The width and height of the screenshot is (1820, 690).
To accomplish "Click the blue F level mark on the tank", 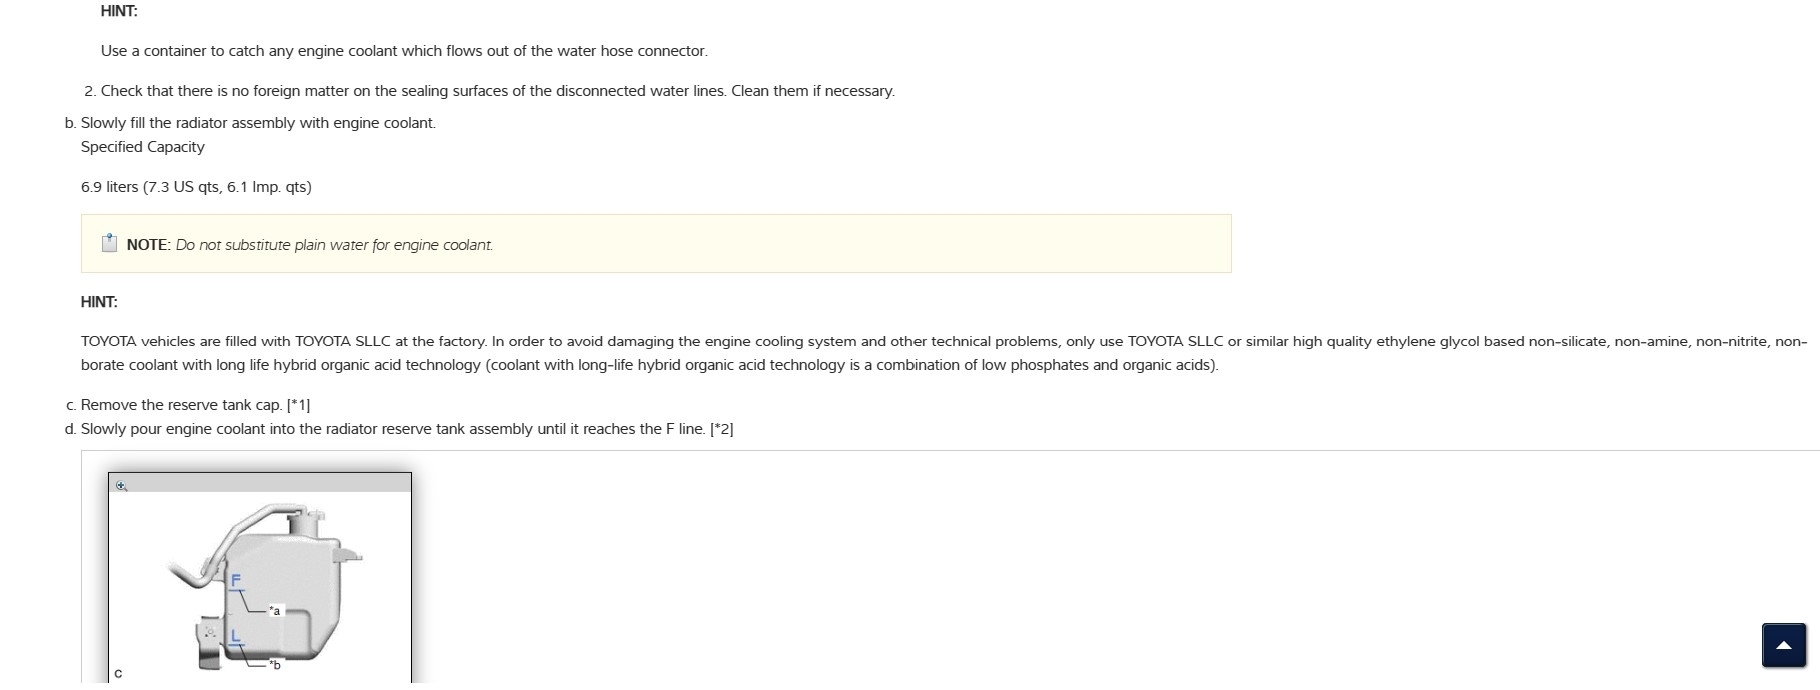I will click(236, 580).
